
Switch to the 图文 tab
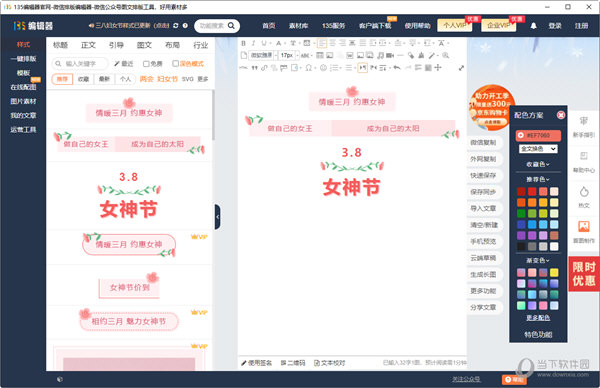coord(144,45)
